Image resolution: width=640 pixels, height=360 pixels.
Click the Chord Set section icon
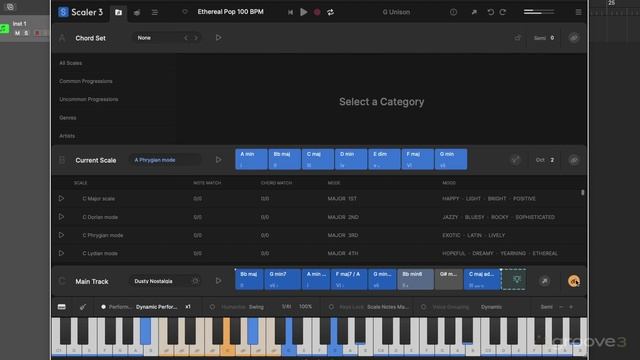[x=62, y=38]
